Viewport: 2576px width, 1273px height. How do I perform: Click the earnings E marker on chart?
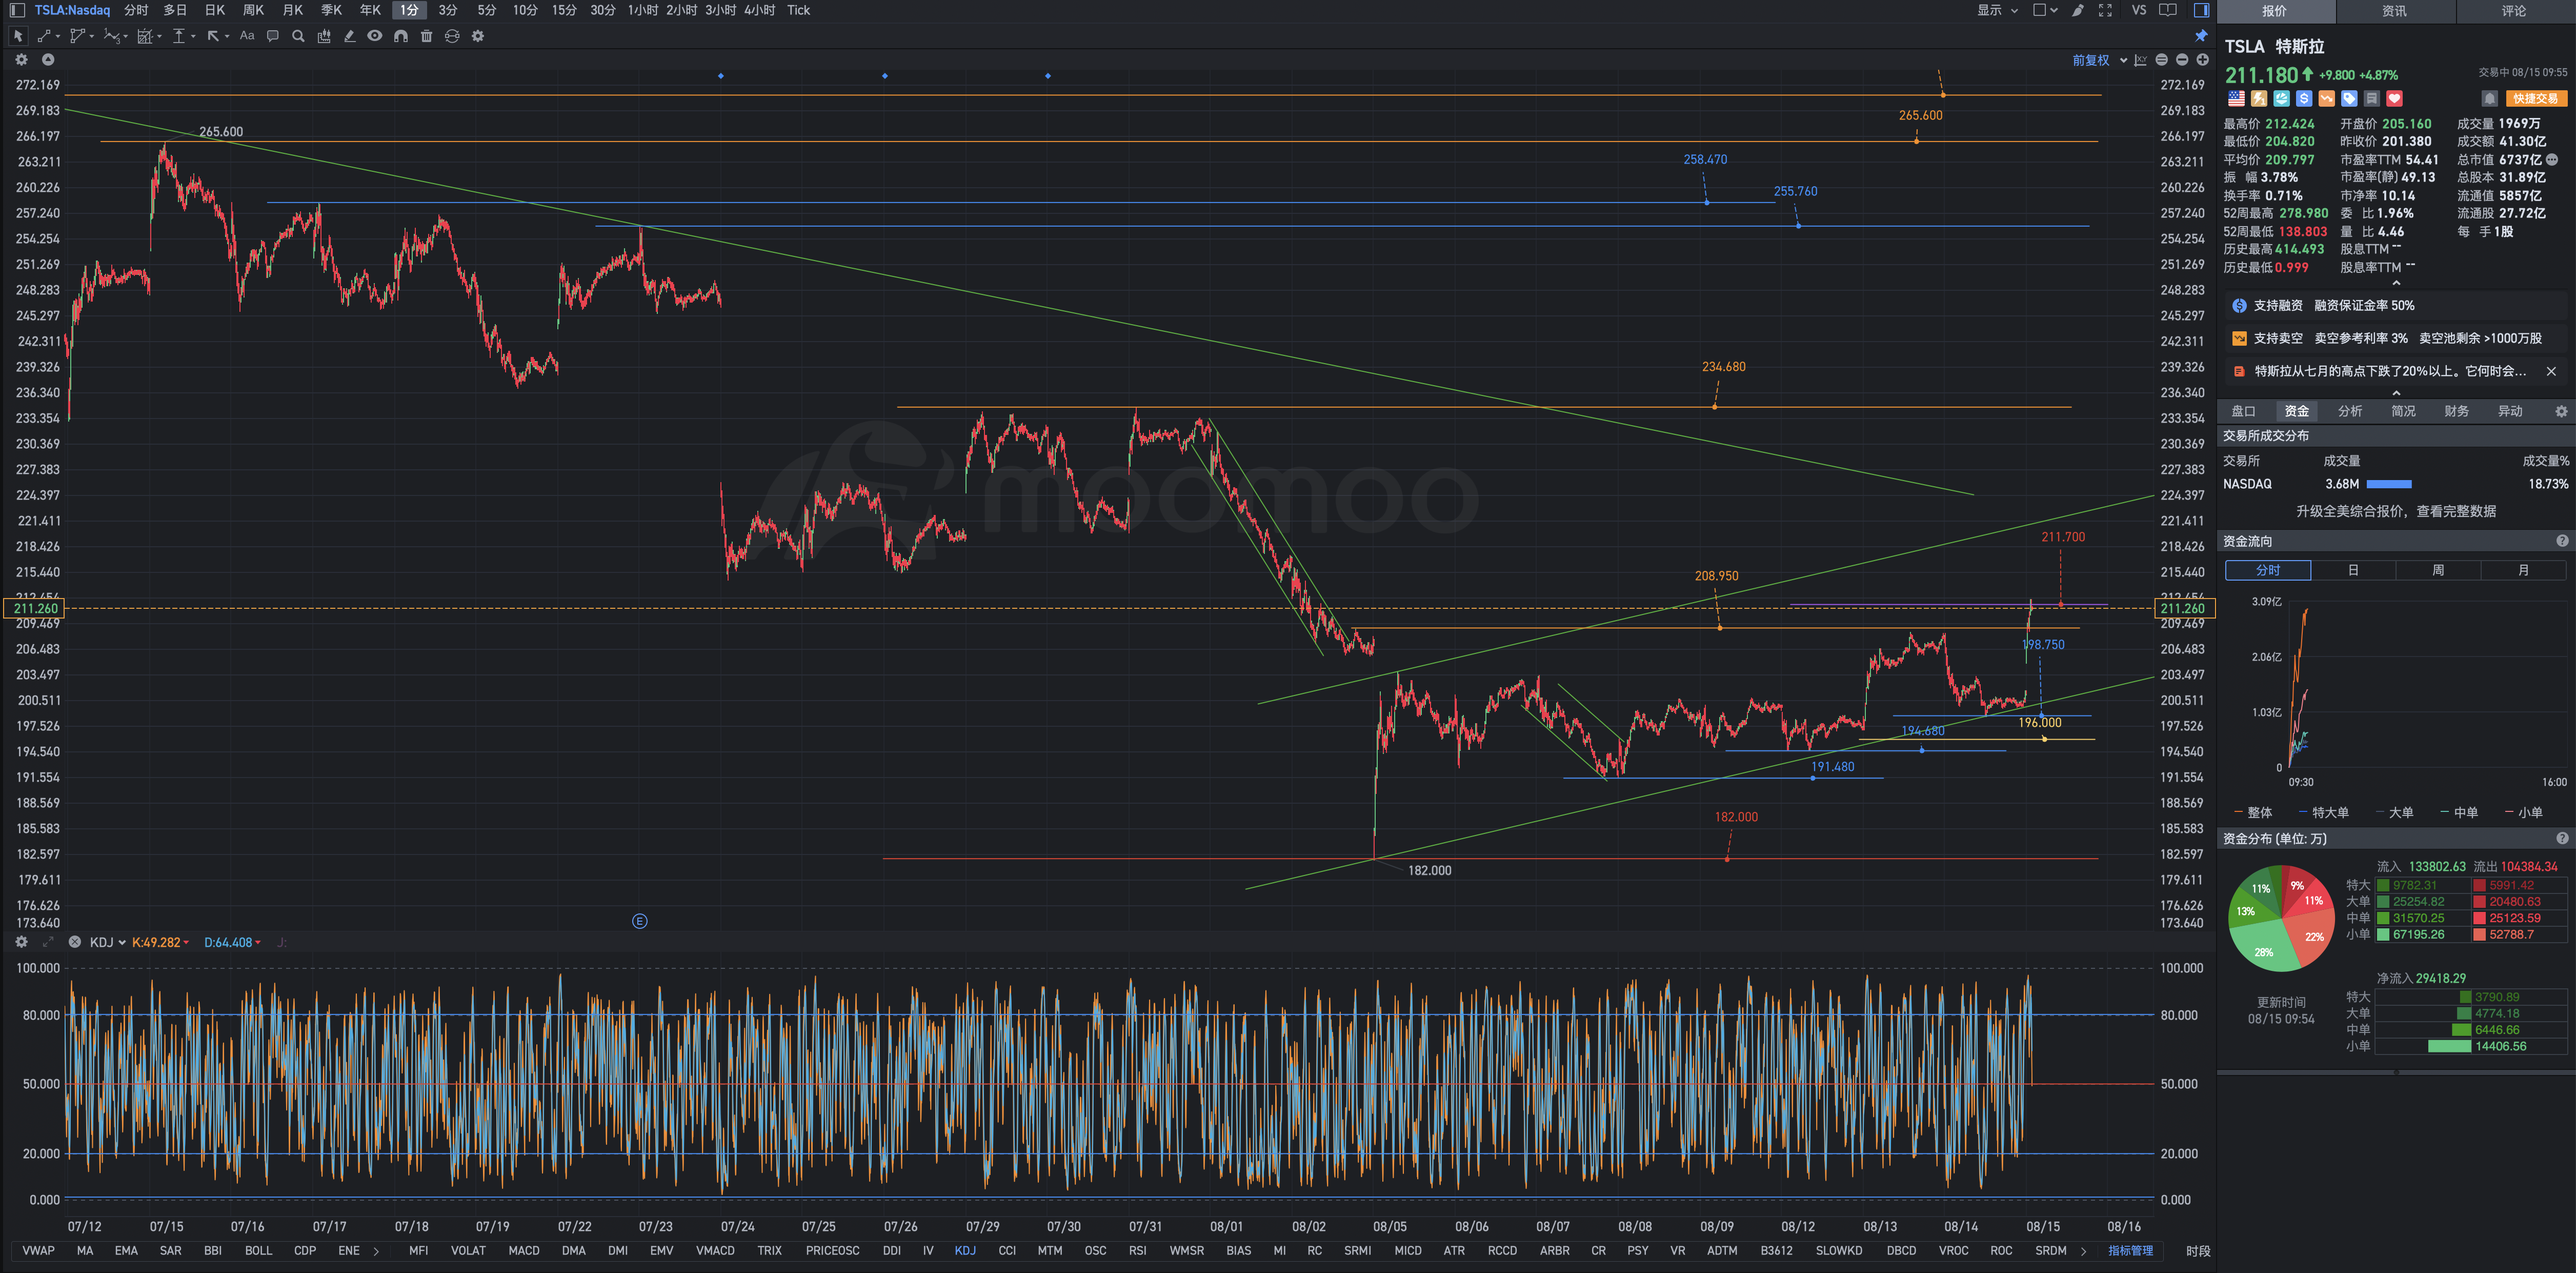(640, 921)
